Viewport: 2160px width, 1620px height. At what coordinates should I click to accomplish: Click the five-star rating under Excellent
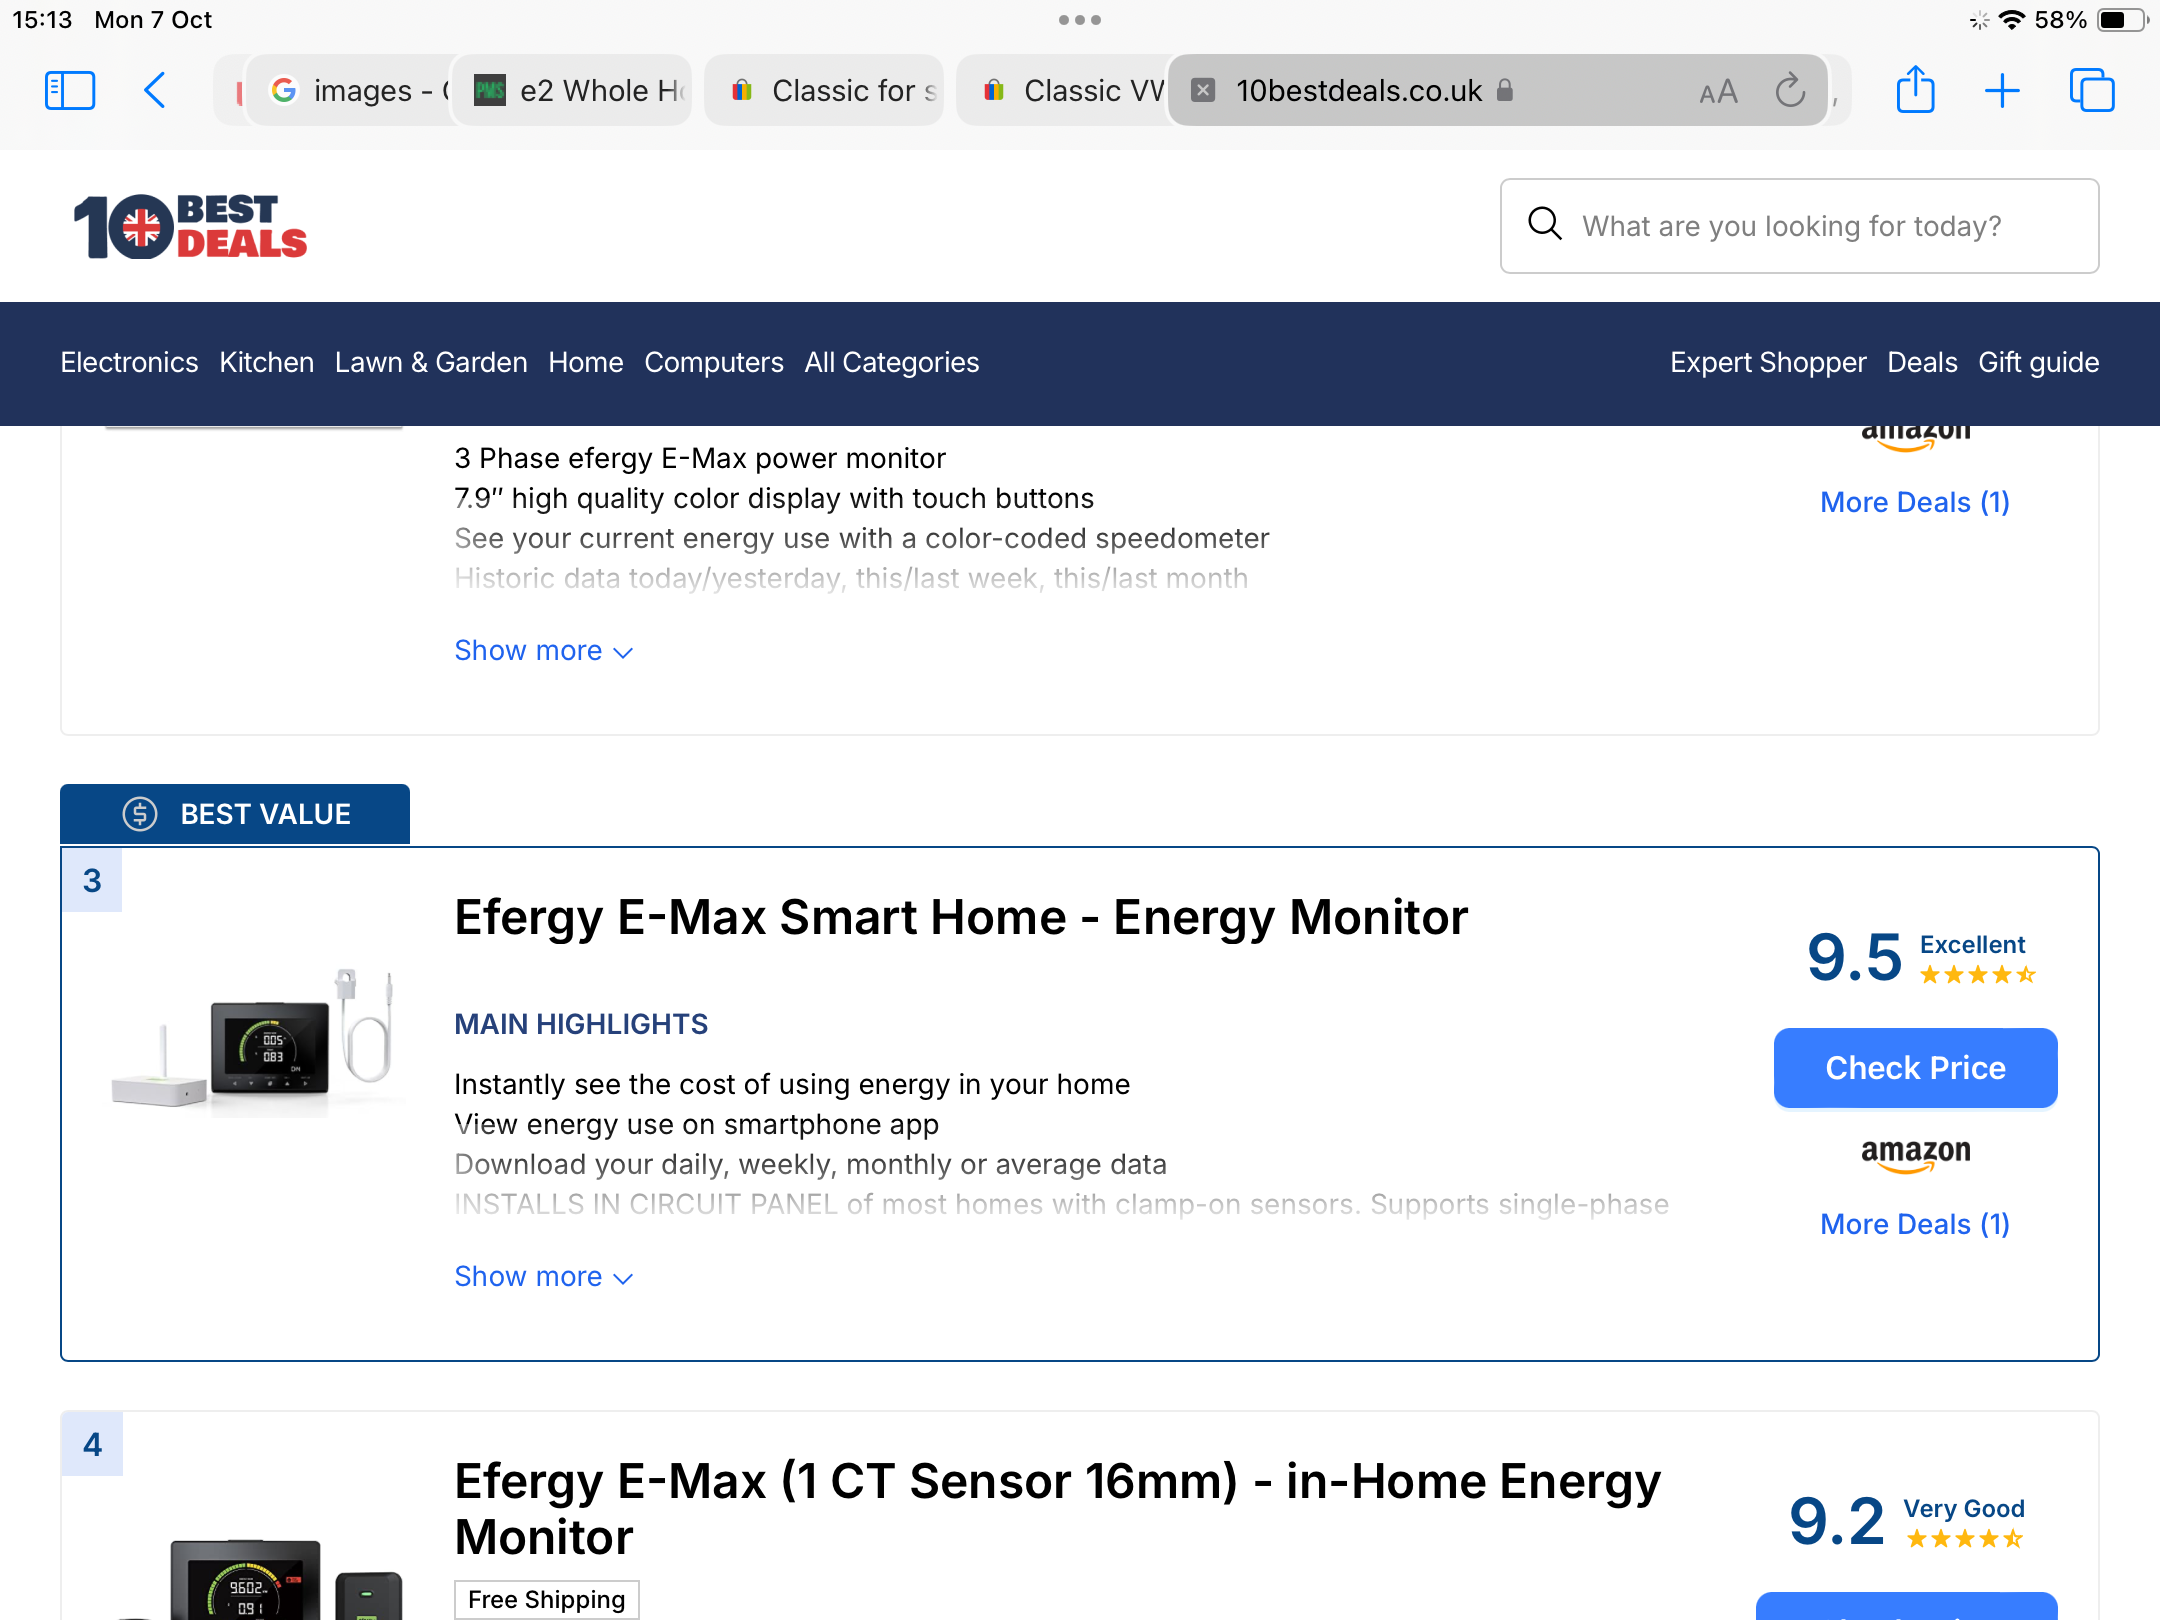(x=1977, y=975)
